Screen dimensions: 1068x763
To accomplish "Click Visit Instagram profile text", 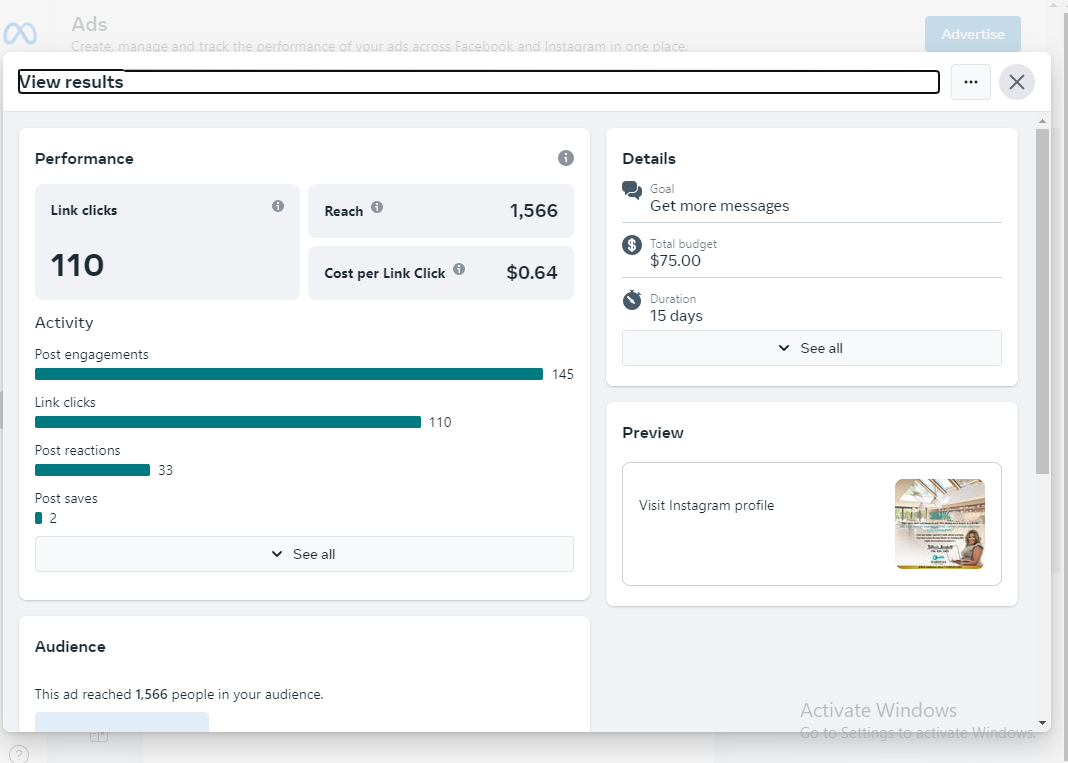I will [706, 505].
